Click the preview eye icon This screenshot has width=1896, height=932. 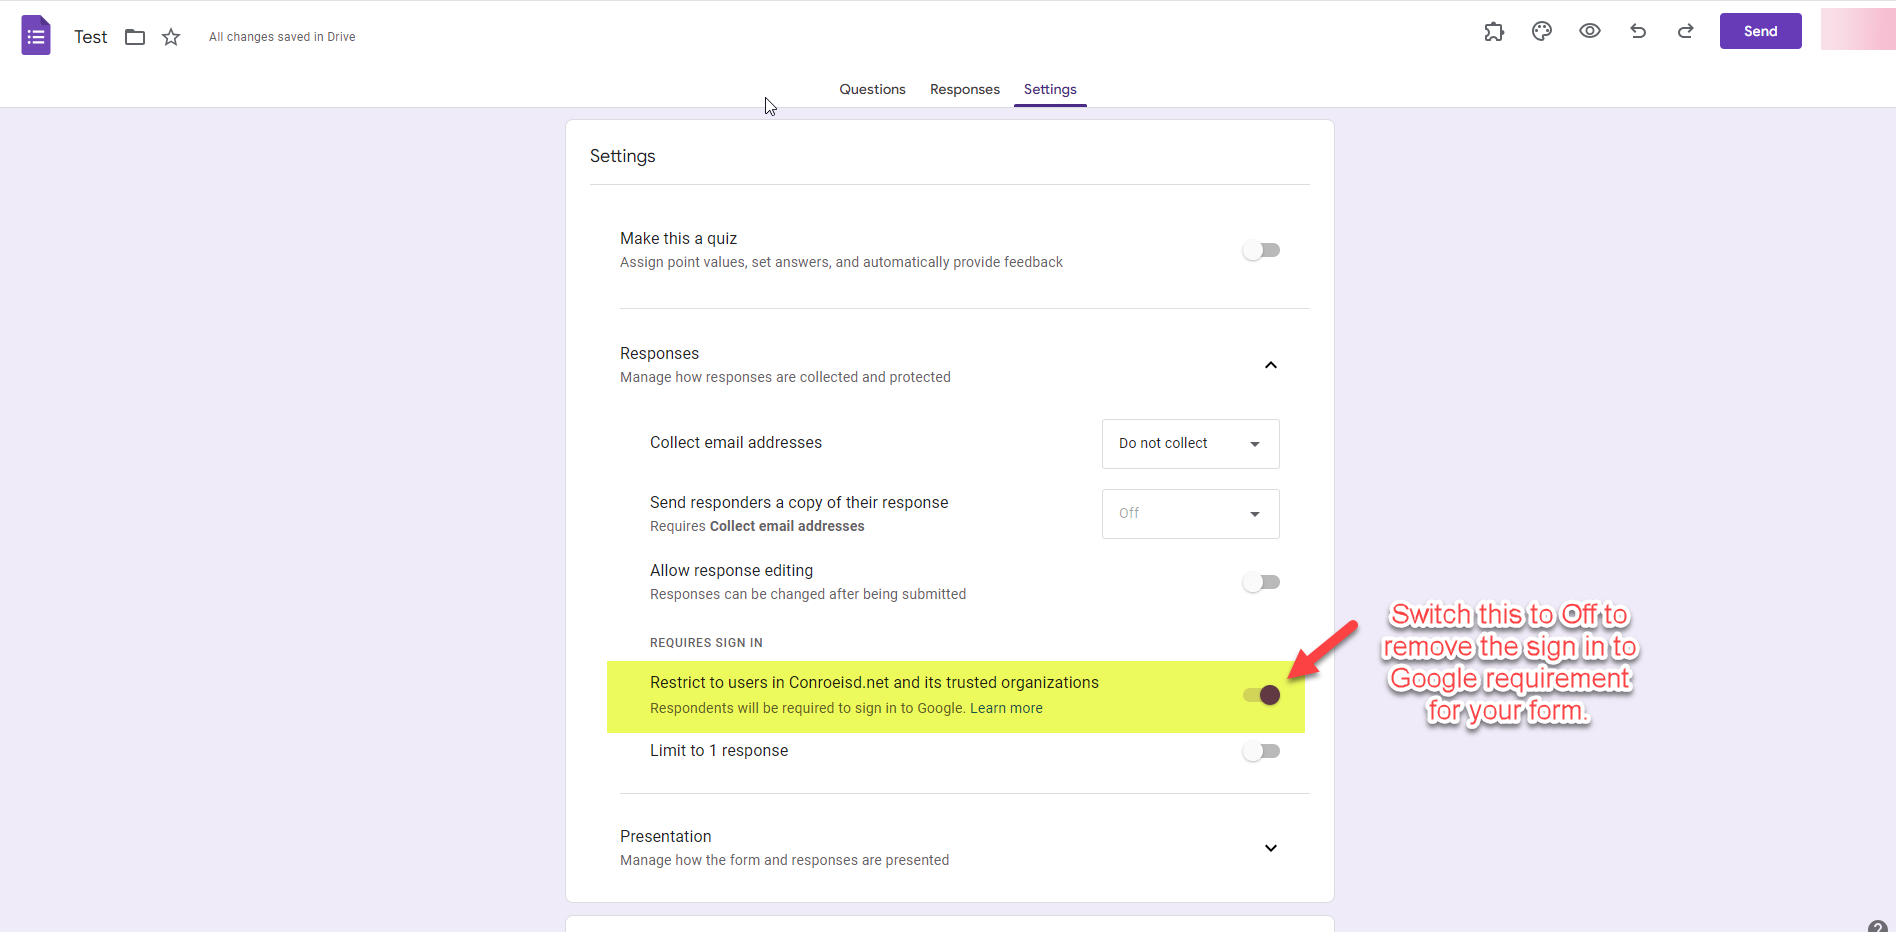click(x=1590, y=31)
